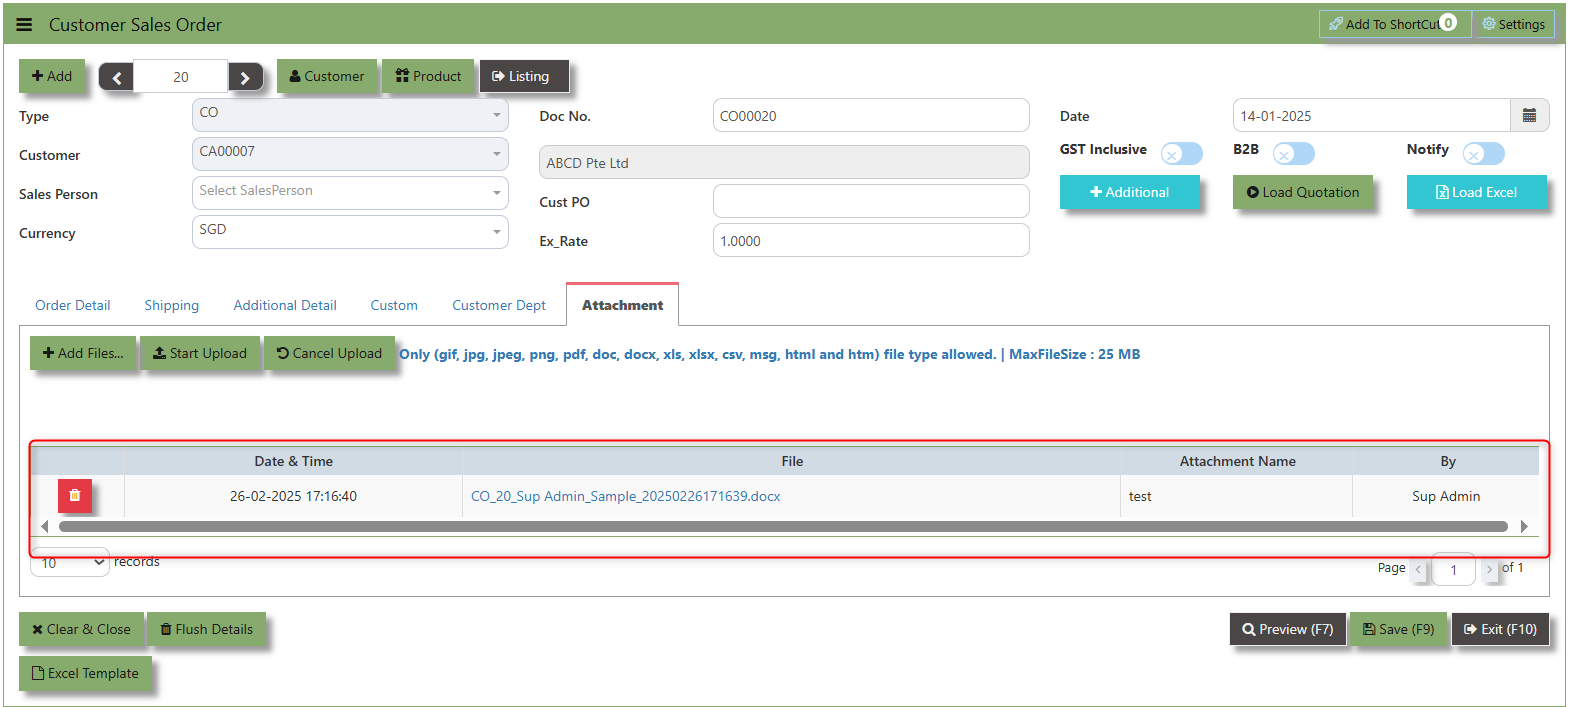1573x707 pixels.
Task: Enable the B2B switch
Action: [1294, 154]
